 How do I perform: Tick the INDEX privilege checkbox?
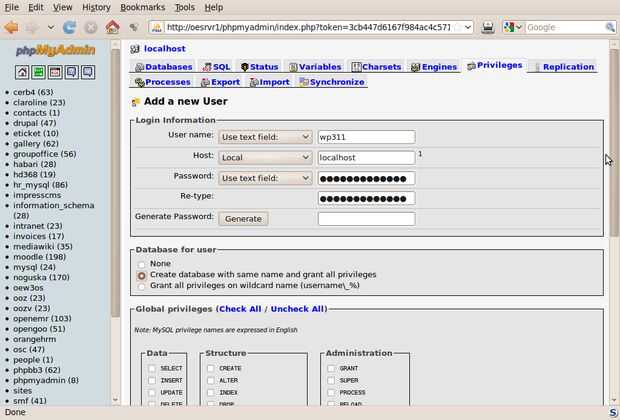(x=210, y=393)
